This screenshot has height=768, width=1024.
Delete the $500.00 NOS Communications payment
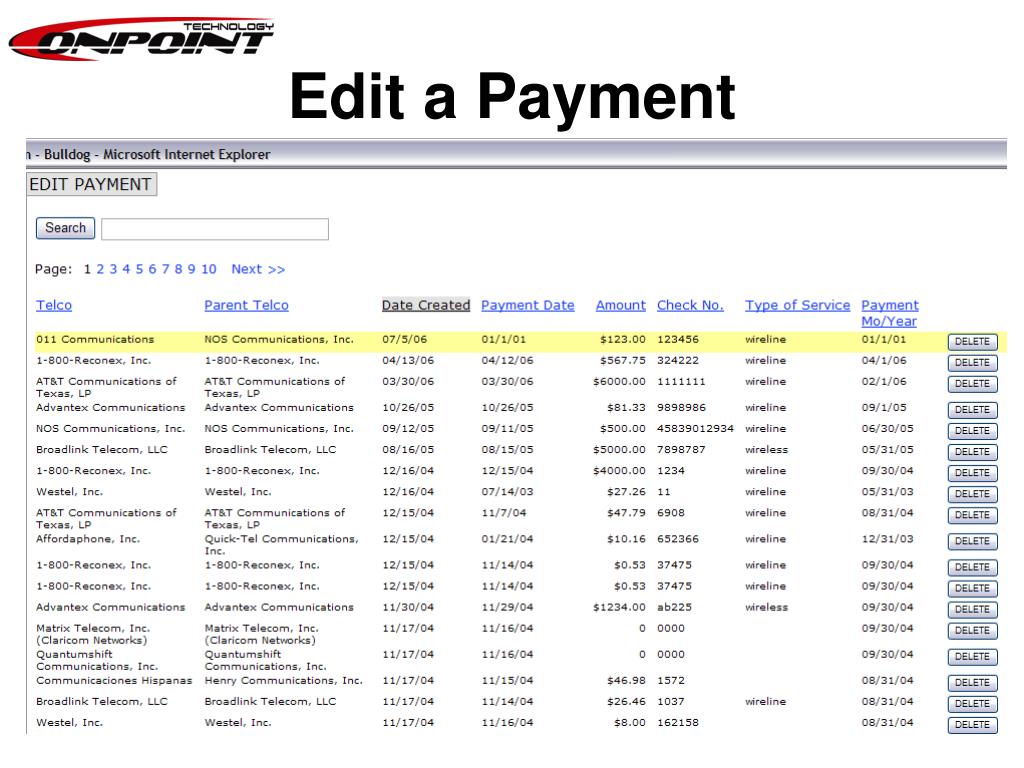[x=972, y=430]
